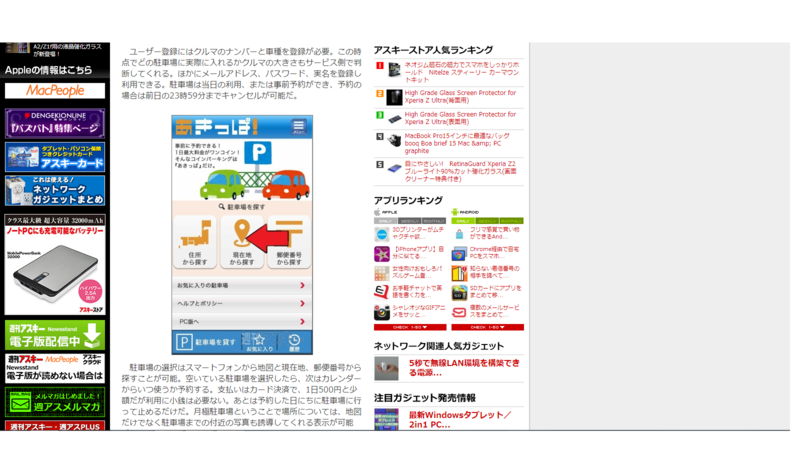The image size is (800, 450).
Task: Select DAILY tab under Android ranking
Action: (463, 221)
